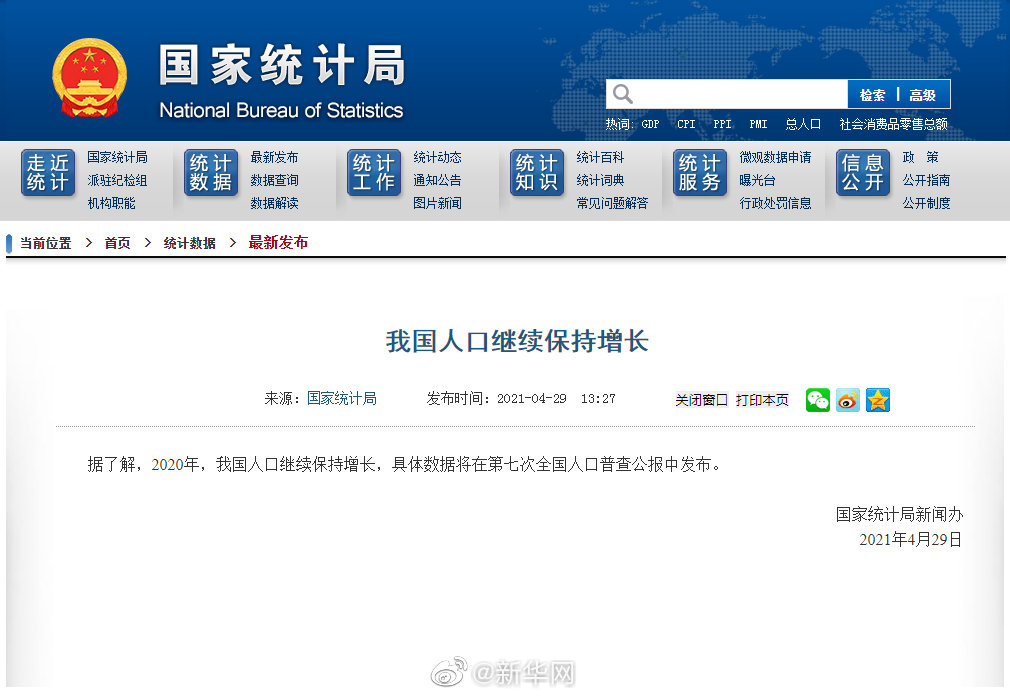This screenshot has width=1010, height=697.
Task: Click the GDP hot word link
Action: point(650,123)
